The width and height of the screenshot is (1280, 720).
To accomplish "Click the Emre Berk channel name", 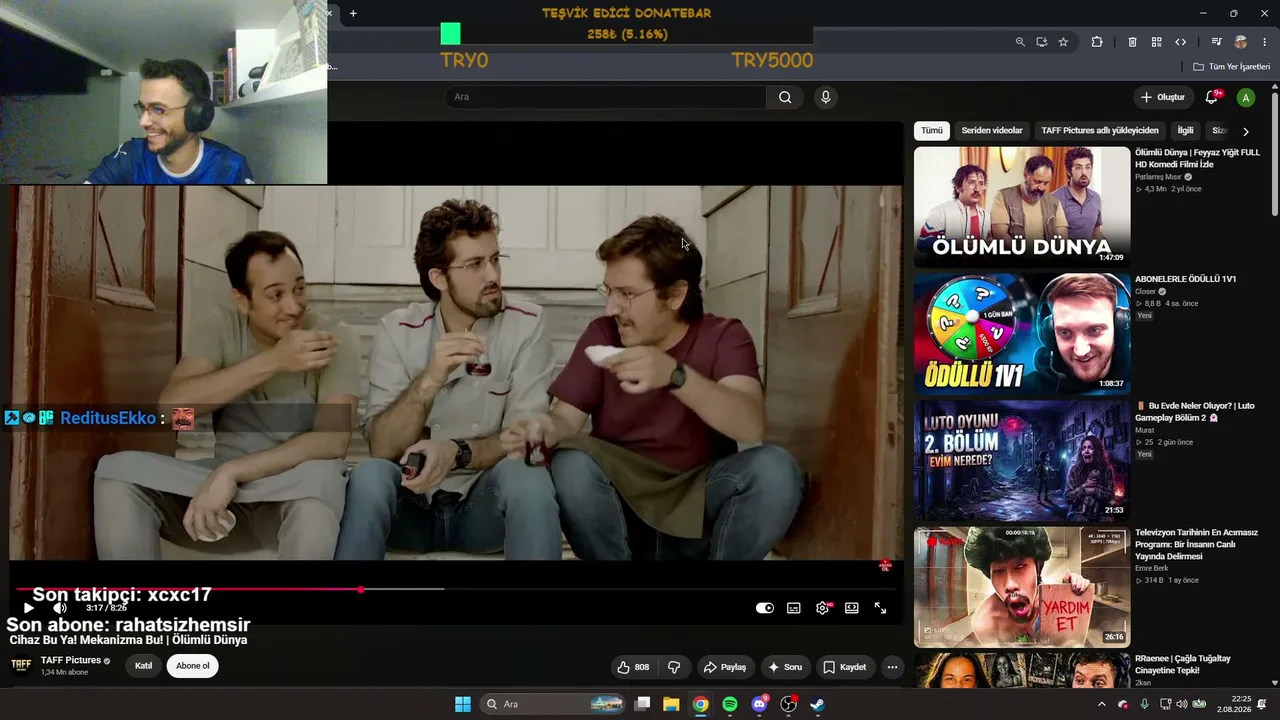I will pos(1151,568).
